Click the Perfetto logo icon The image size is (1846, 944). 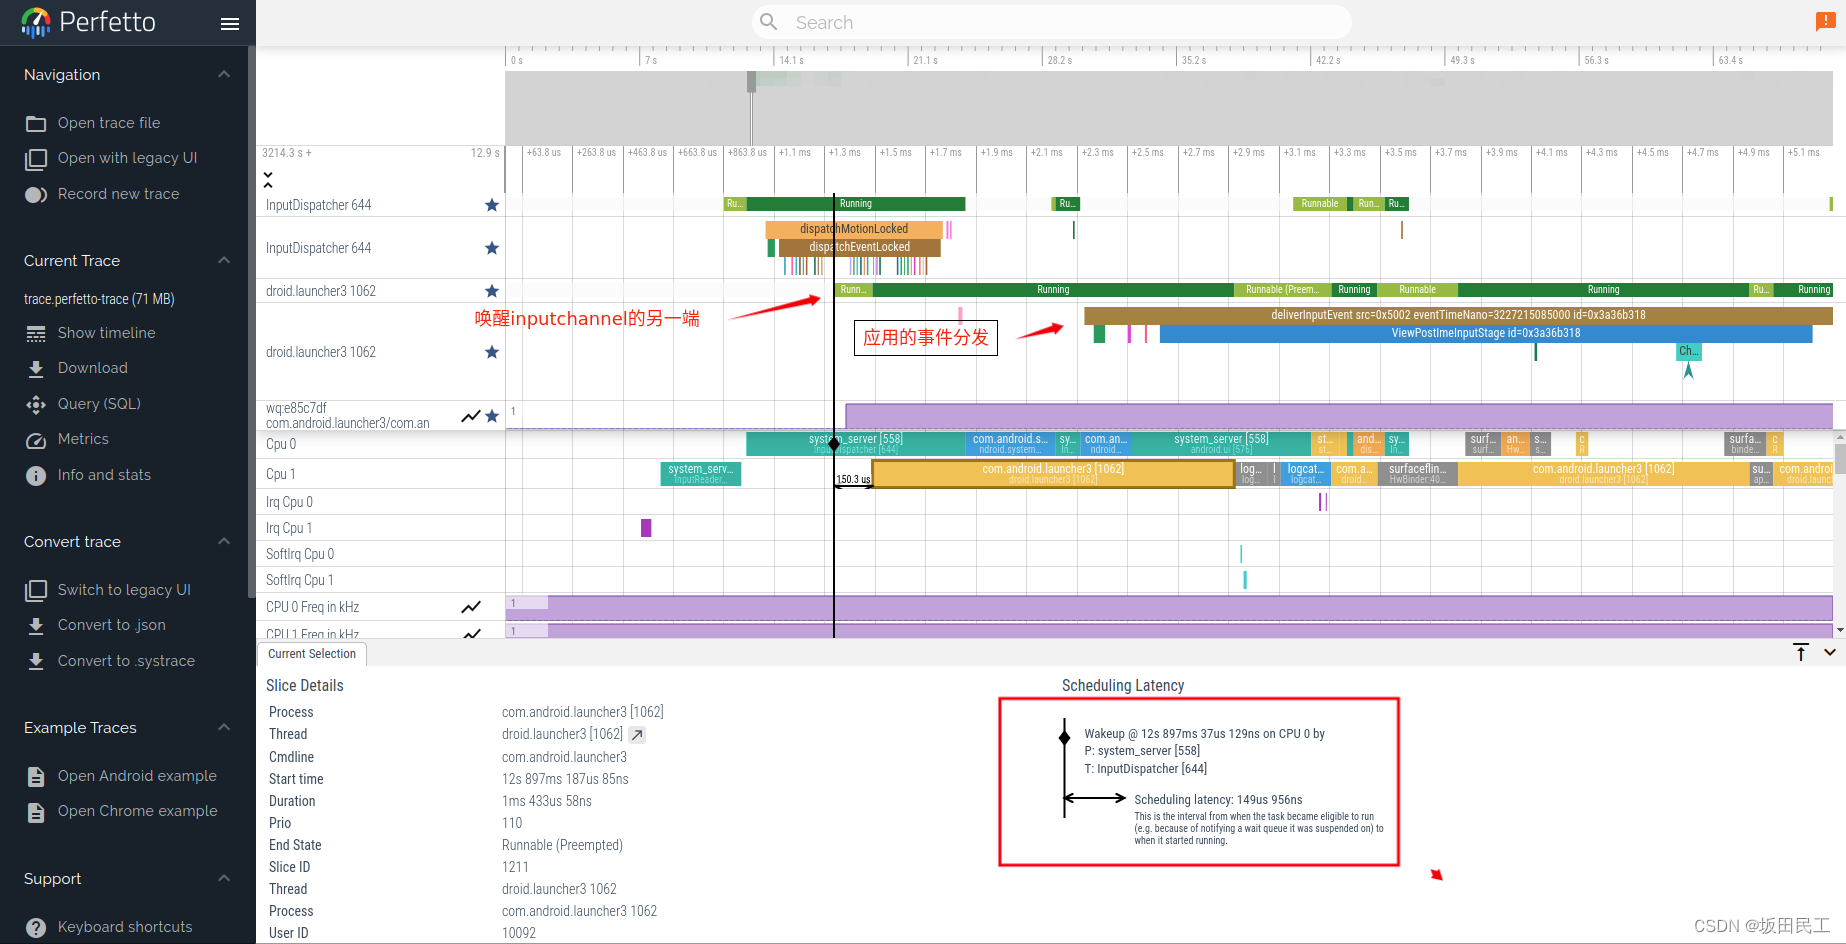pyautogui.click(x=36, y=22)
